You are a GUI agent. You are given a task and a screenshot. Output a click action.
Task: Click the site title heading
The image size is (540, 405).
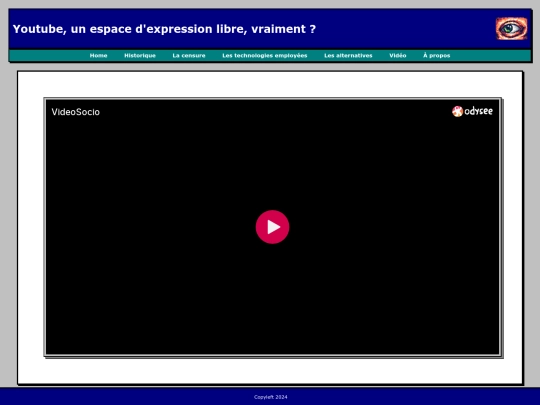(164, 29)
